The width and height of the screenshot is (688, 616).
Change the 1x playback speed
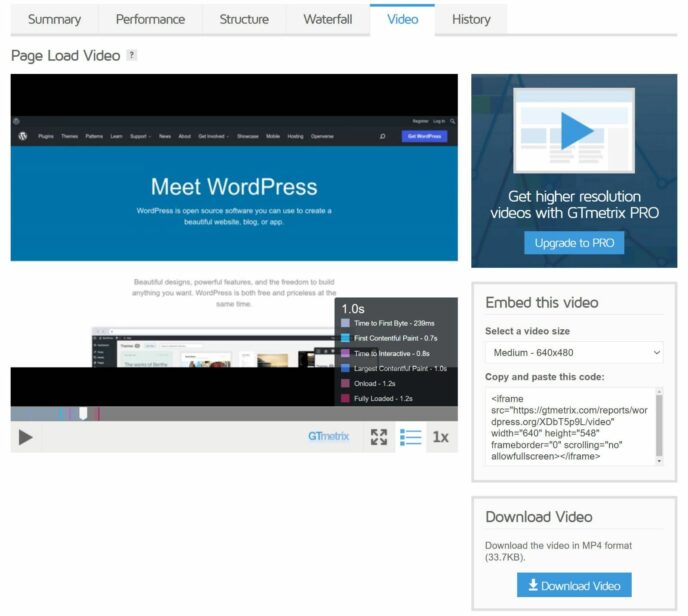441,437
